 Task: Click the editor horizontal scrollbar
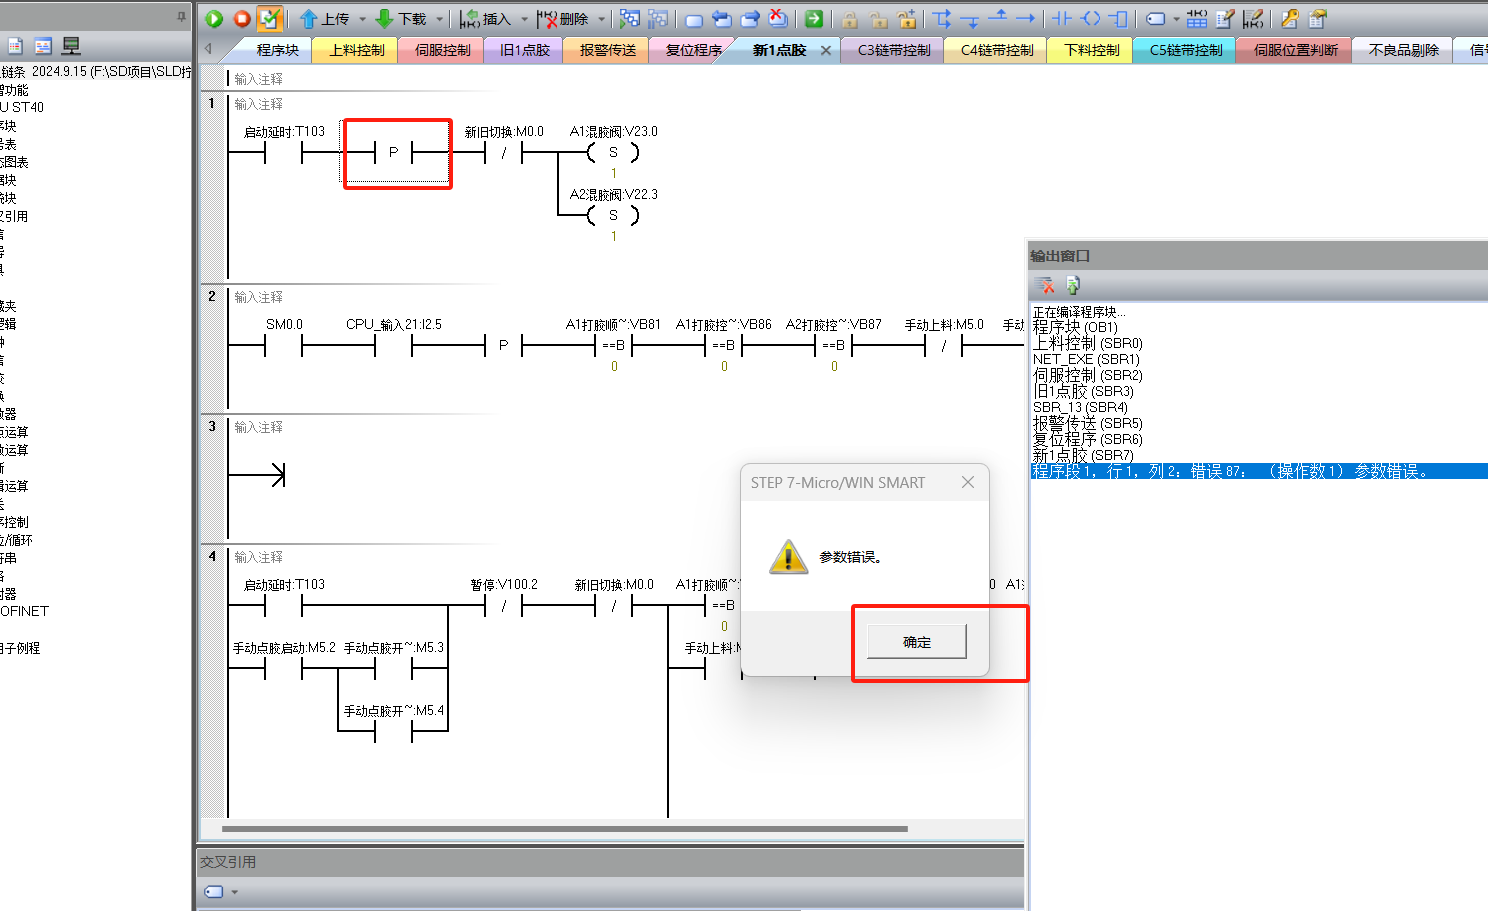coord(565,829)
